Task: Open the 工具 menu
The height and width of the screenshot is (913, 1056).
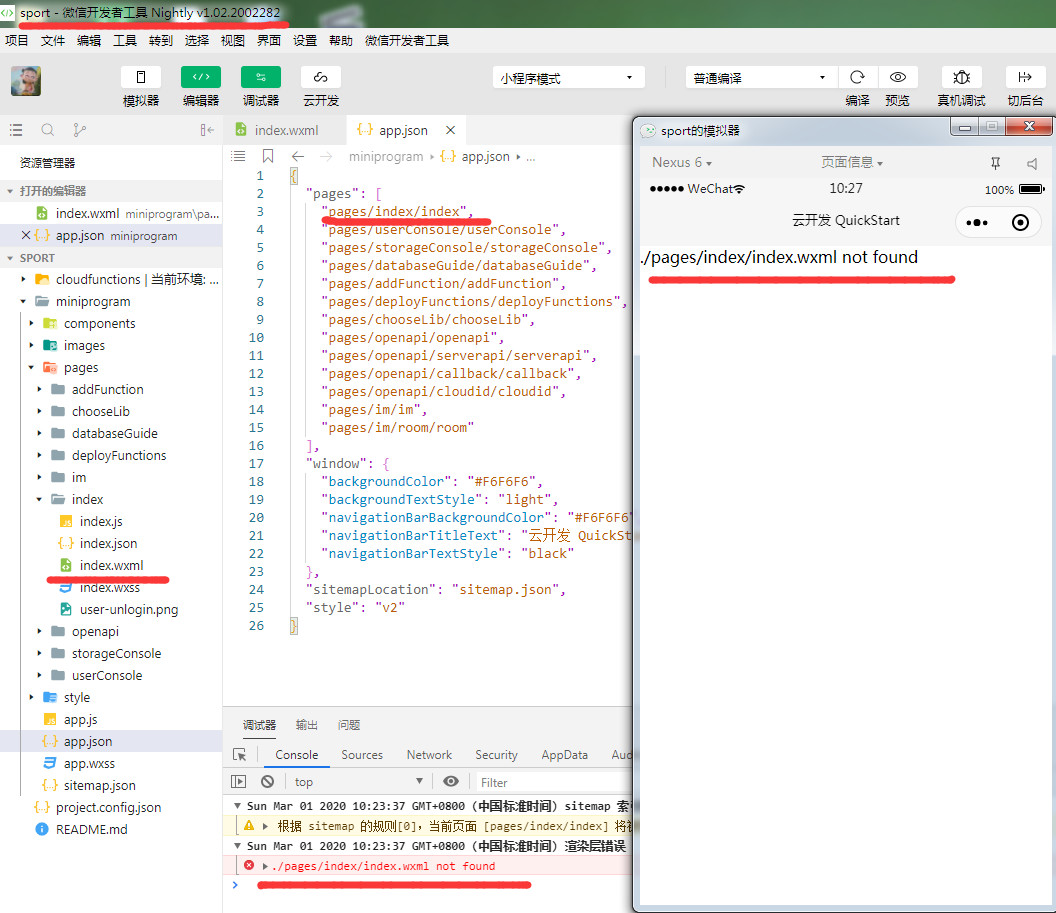Action: point(125,40)
